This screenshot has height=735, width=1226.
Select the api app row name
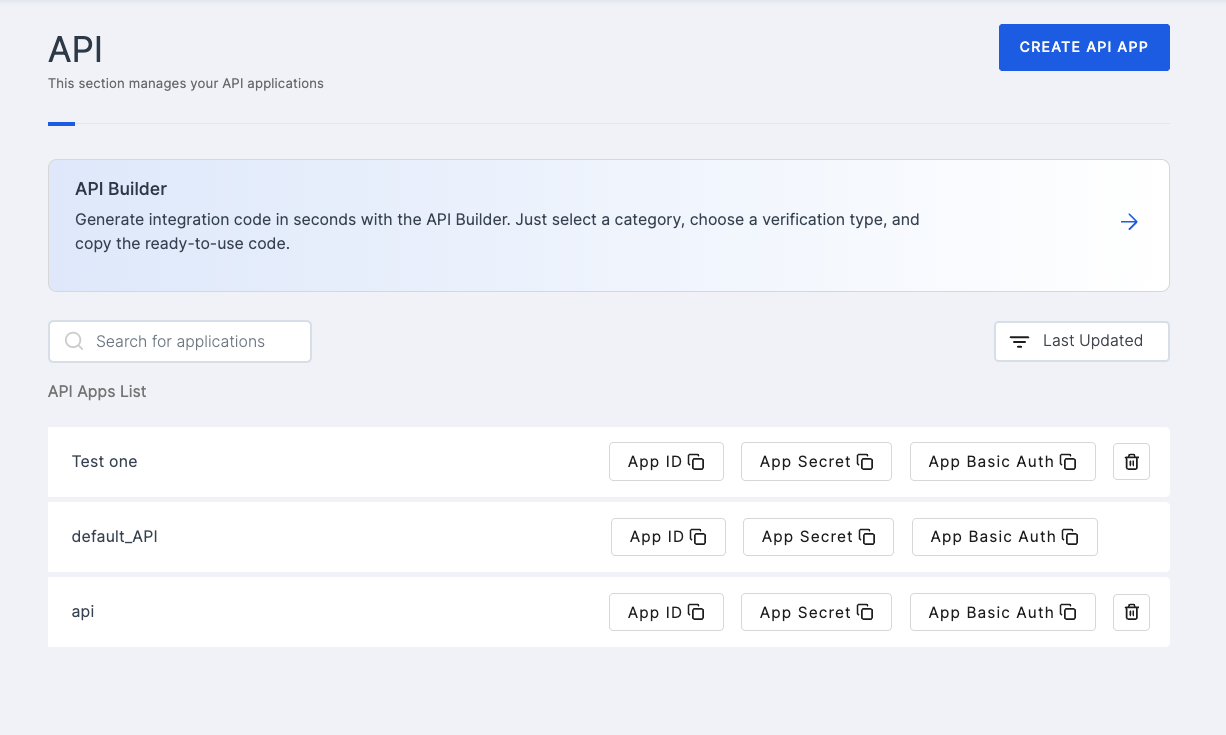[x=83, y=612]
